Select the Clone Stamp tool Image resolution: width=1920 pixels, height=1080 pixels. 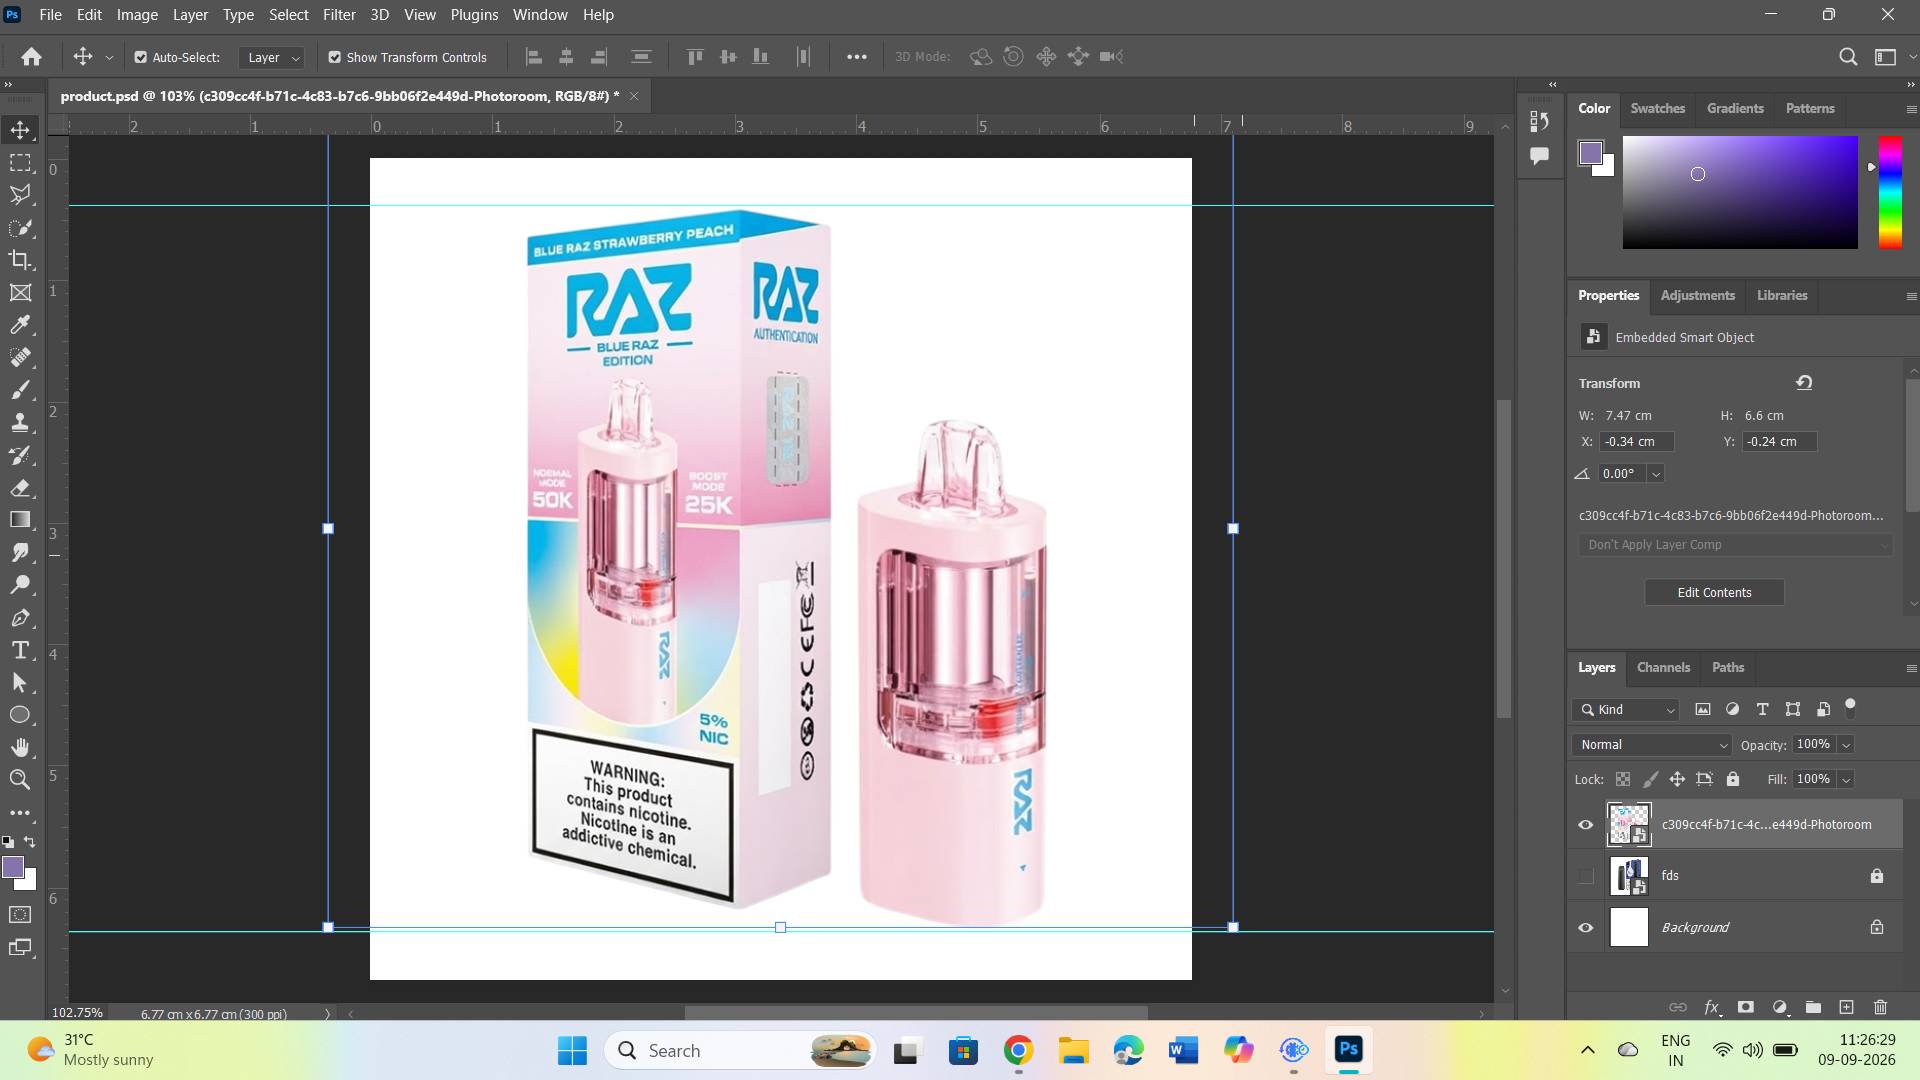pyautogui.click(x=20, y=422)
